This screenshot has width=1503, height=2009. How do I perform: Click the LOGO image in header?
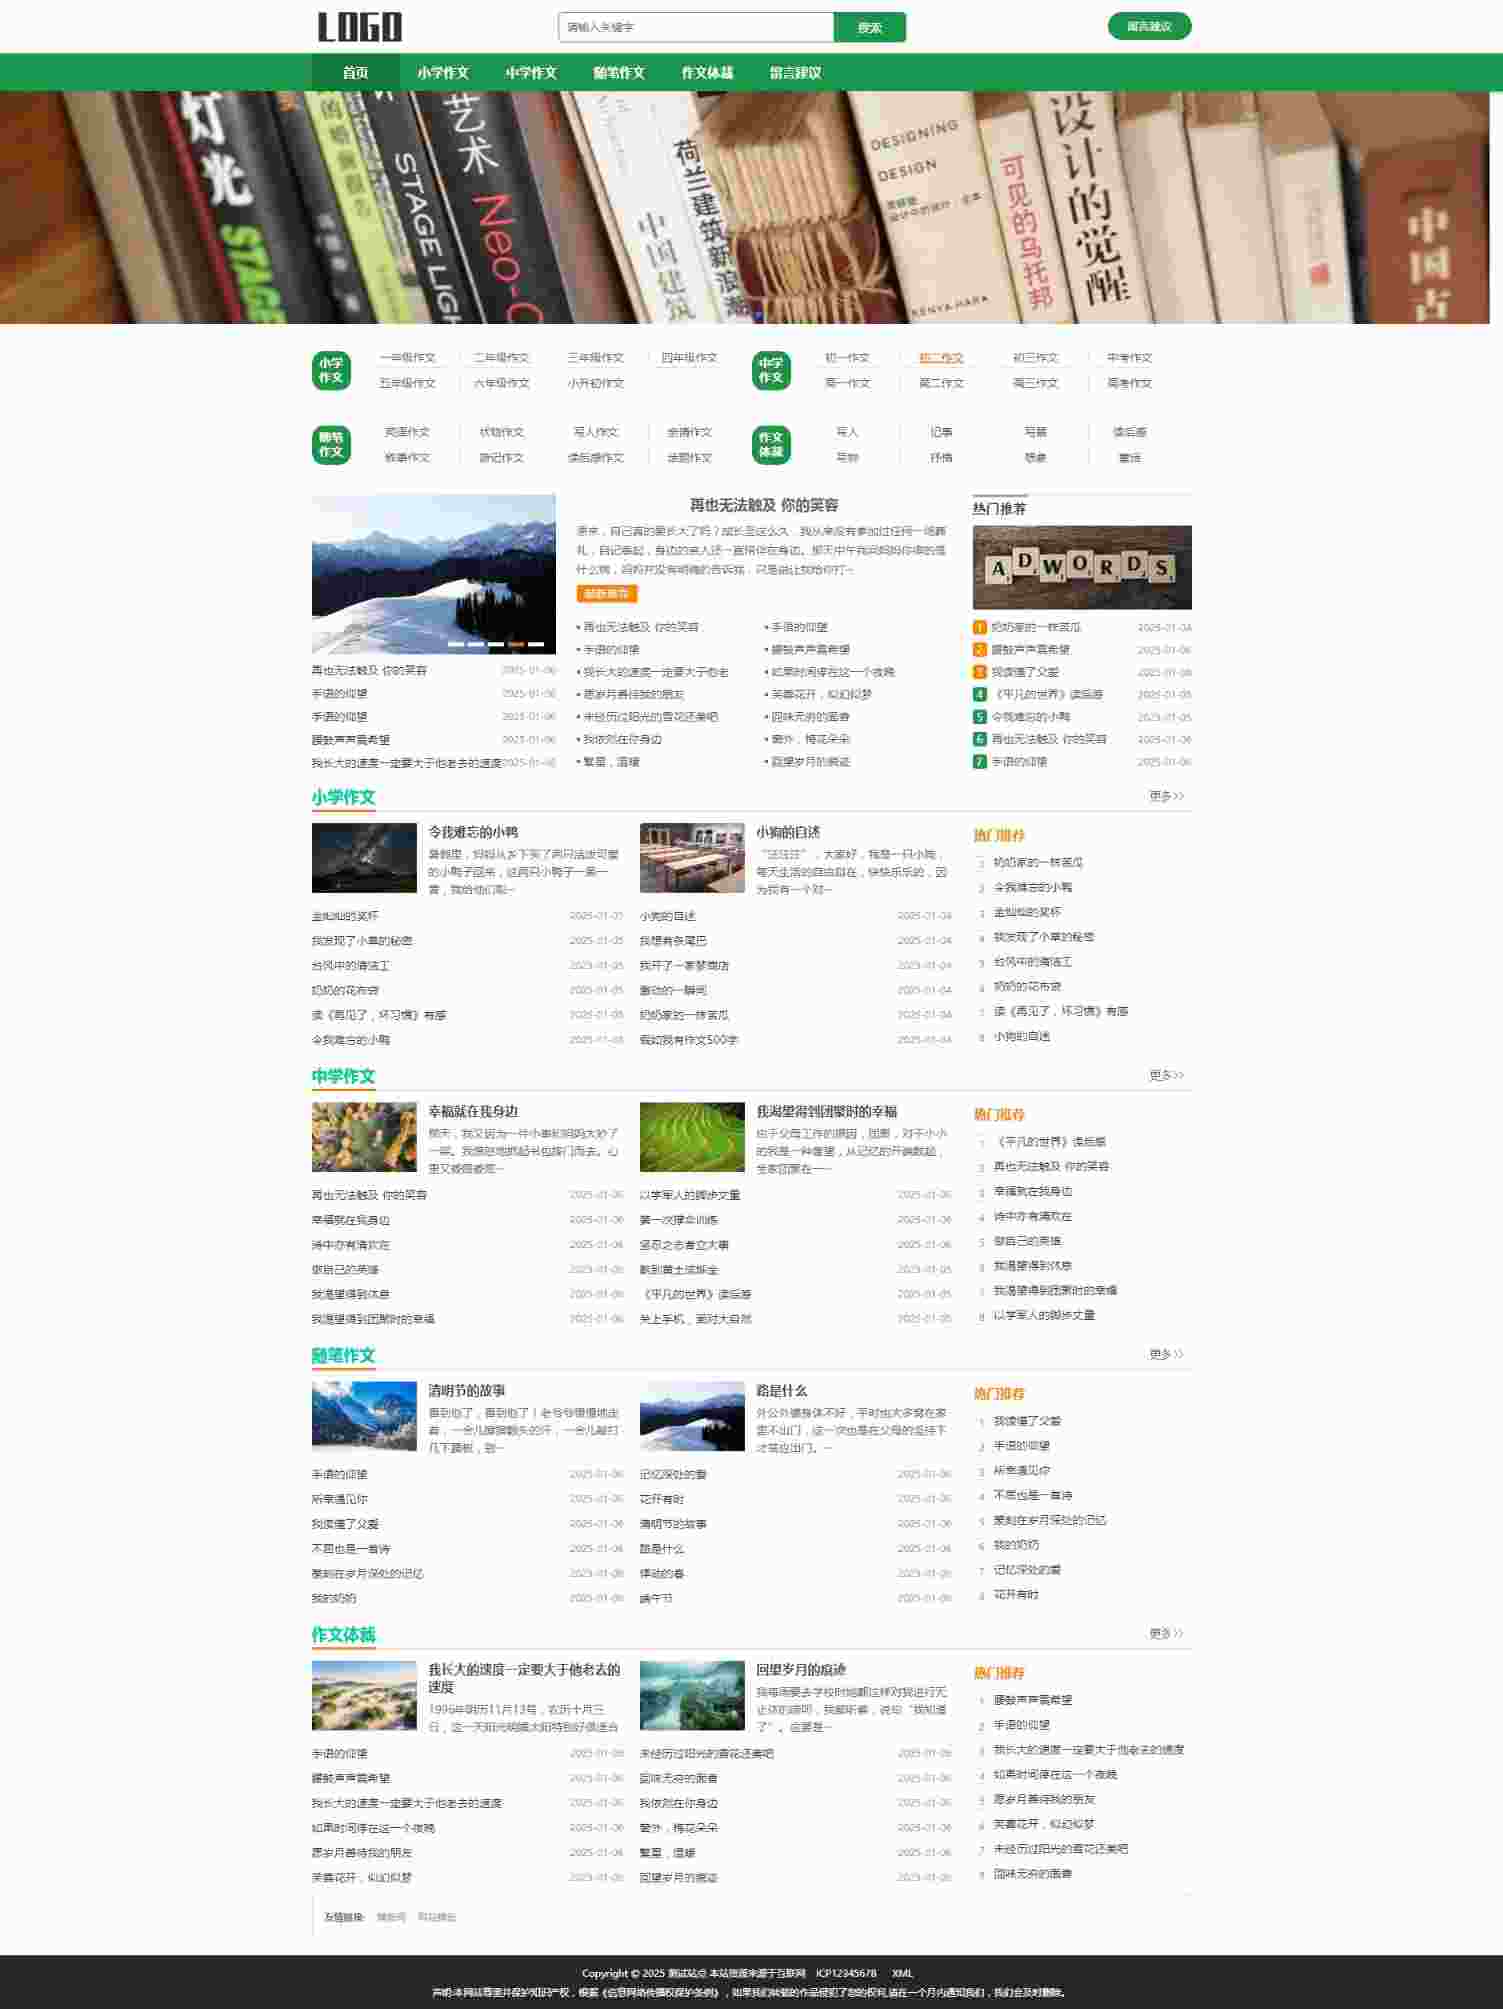(x=360, y=27)
